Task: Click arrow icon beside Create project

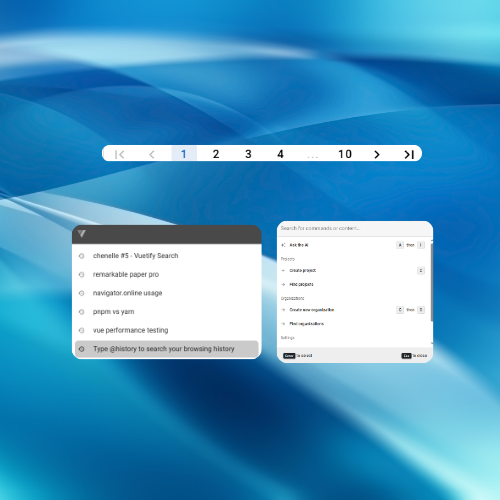Action: pos(283,270)
